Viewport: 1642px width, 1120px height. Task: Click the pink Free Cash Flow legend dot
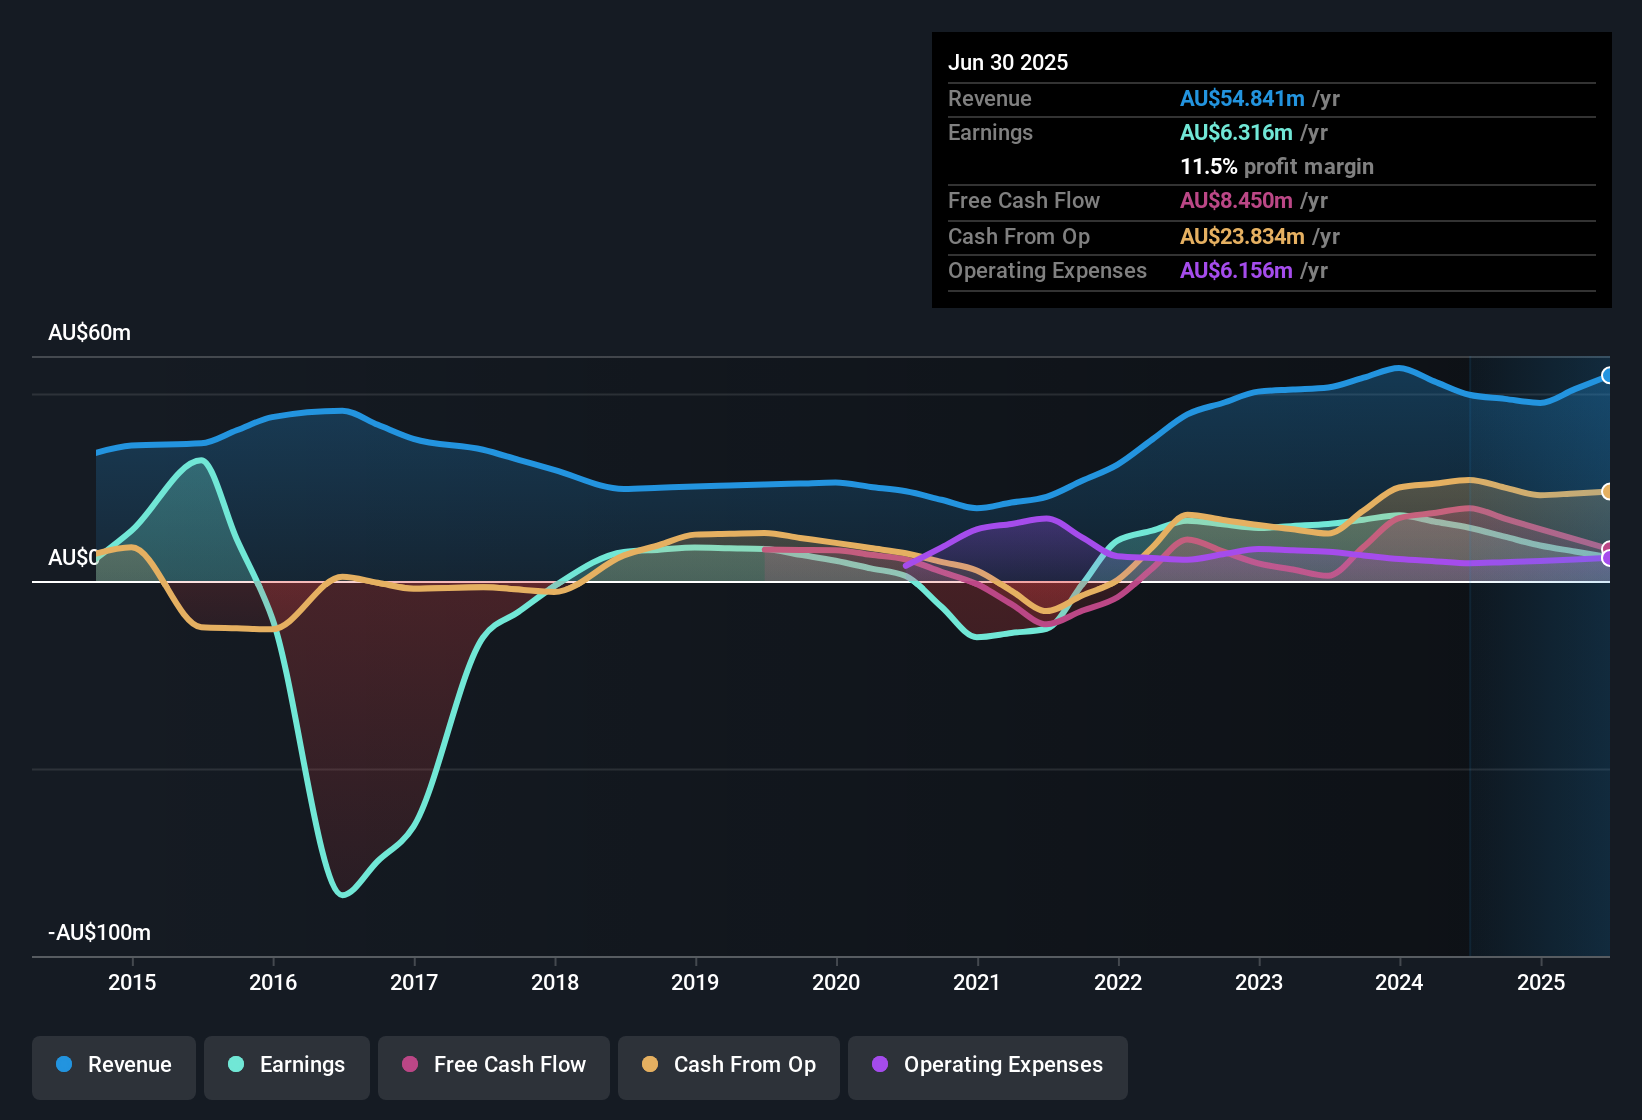410,1064
